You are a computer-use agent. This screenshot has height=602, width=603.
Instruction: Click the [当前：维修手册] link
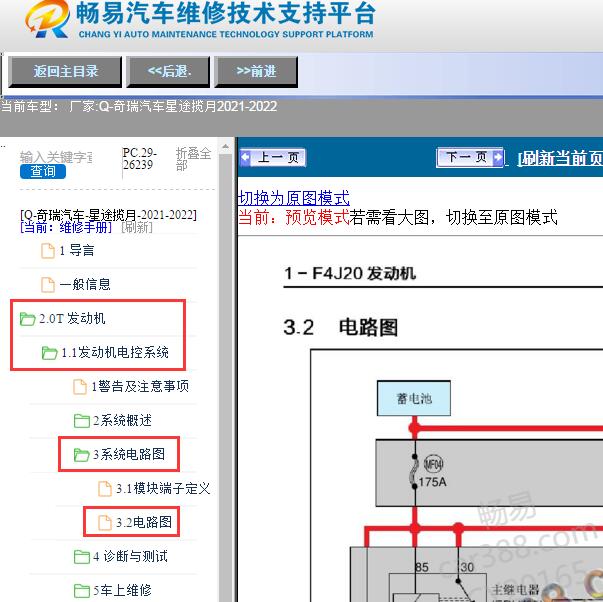coord(66,227)
